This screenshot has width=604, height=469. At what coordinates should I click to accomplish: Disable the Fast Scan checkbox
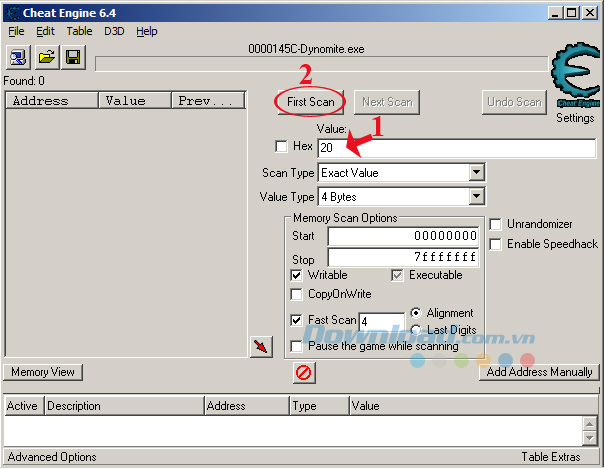[296, 320]
